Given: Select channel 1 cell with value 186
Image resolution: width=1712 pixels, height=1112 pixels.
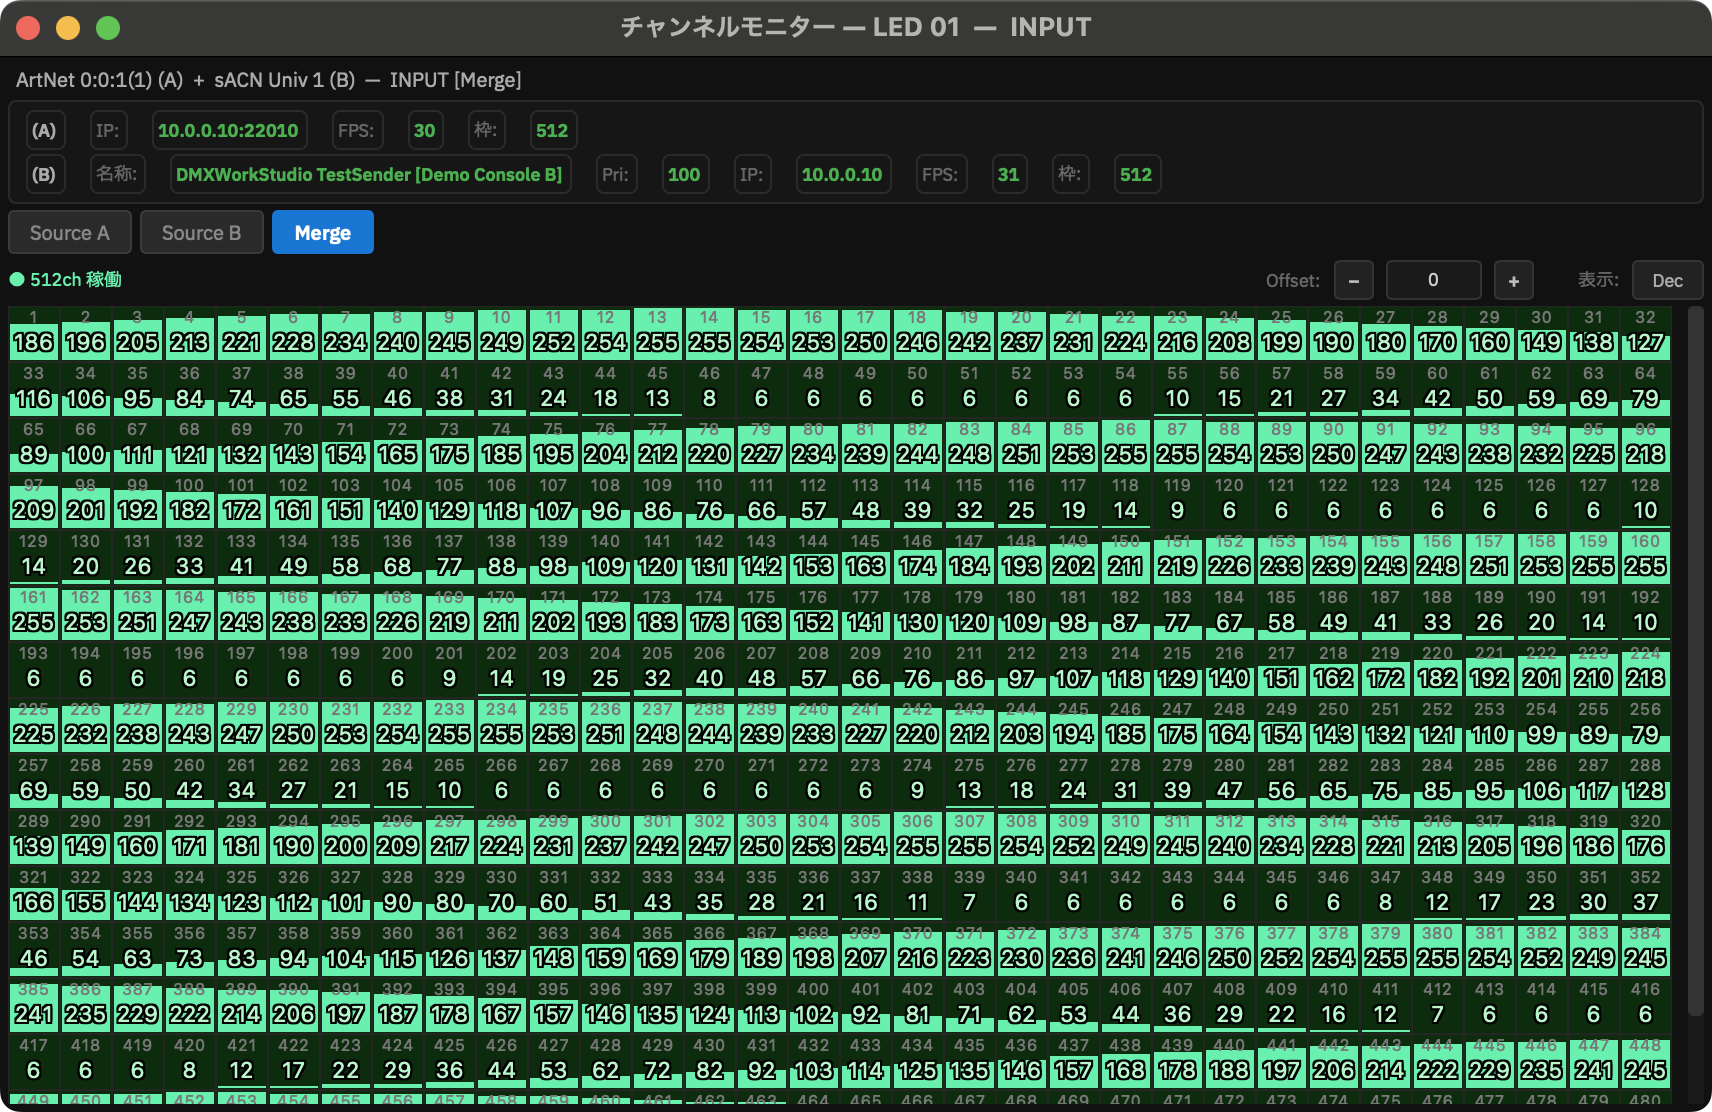Looking at the screenshot, I should click(x=34, y=333).
